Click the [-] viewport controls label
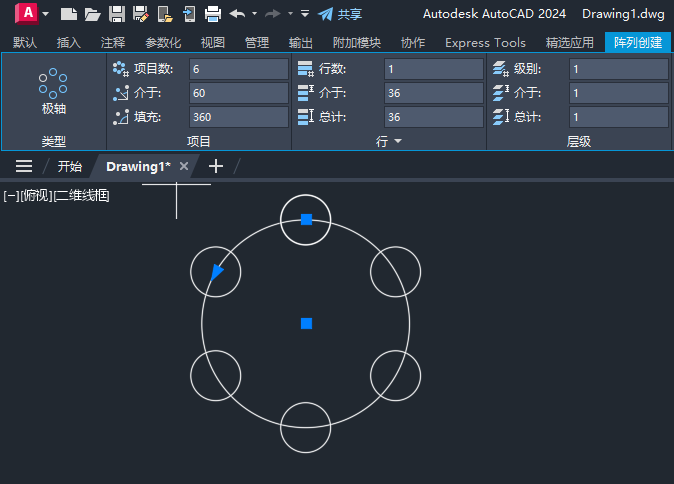This screenshot has height=484, width=674. (9, 195)
